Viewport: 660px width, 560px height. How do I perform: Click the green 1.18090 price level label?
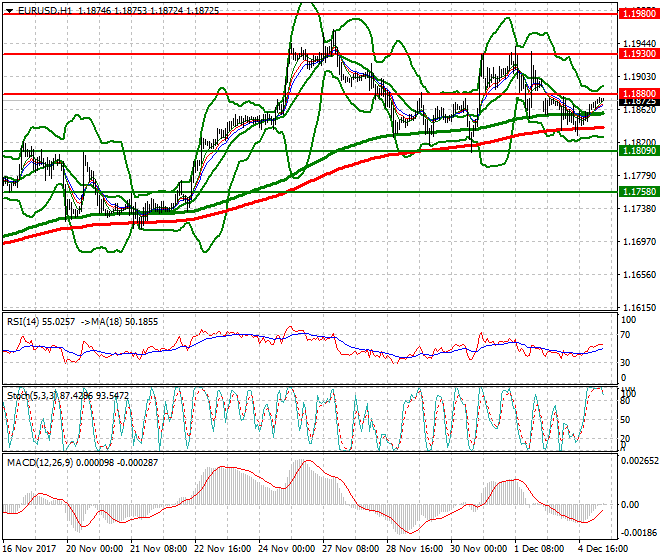click(x=639, y=151)
